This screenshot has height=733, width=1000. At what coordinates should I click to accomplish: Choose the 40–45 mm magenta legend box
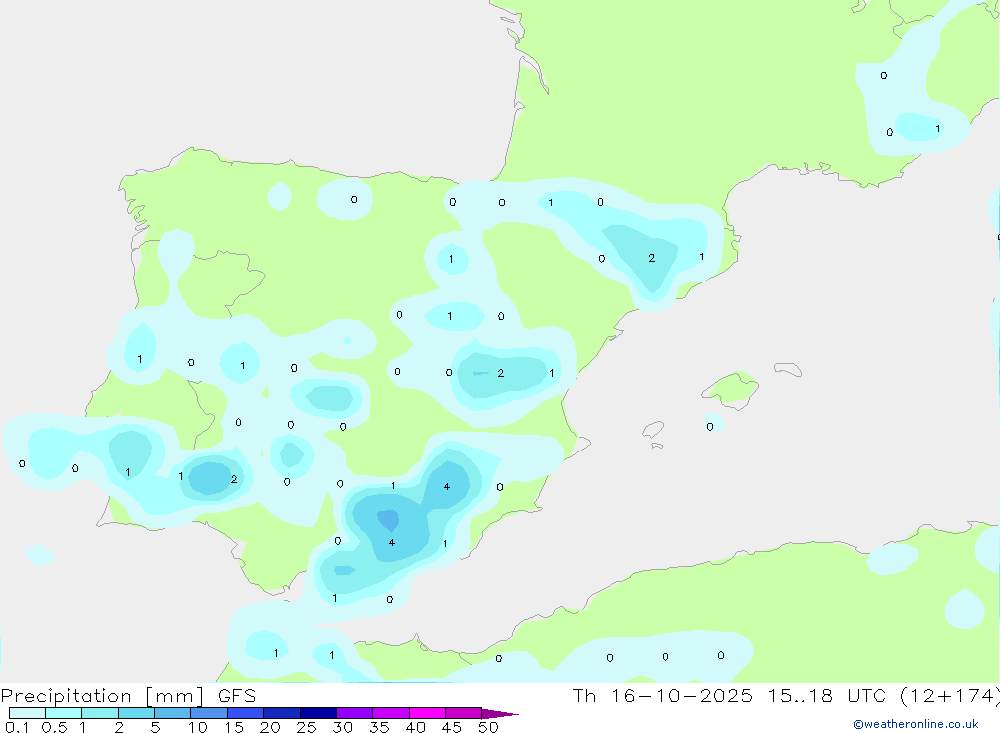[427, 713]
